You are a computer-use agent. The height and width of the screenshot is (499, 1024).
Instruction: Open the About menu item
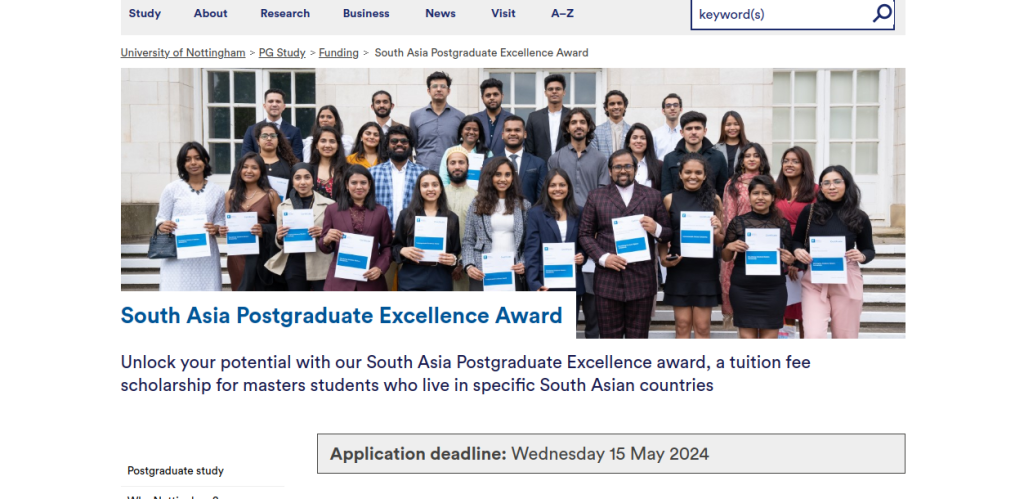click(210, 14)
